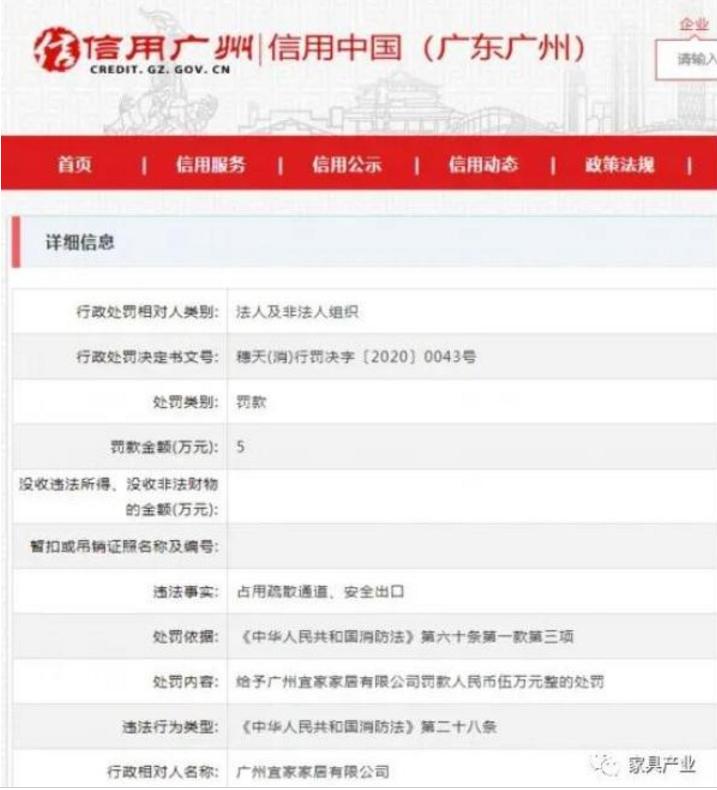Viewport: 717px width, 790px height.
Task: Open the 首页 navigation tab
Action: 75,164
